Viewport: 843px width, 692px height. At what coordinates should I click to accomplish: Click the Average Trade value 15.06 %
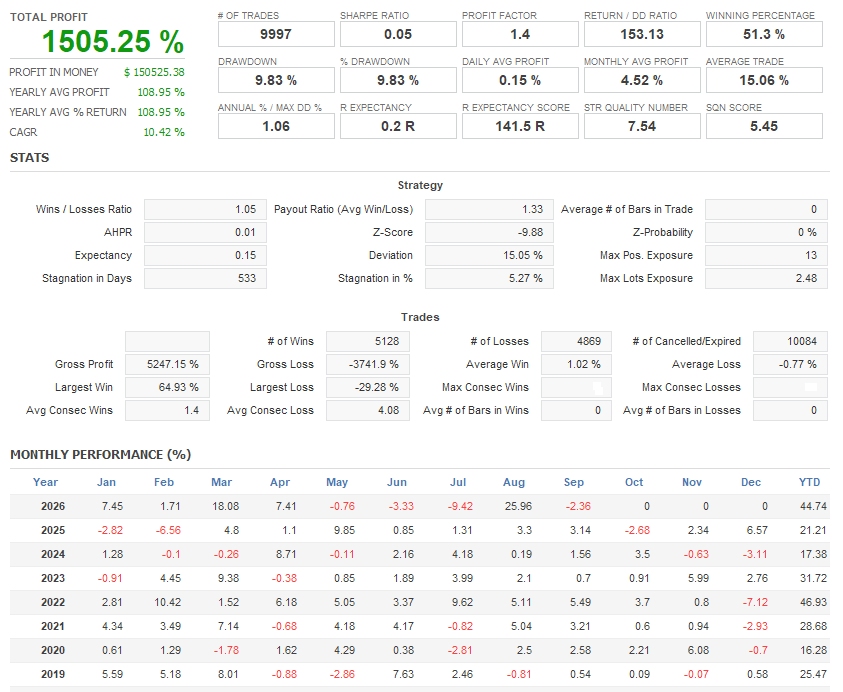[764, 80]
